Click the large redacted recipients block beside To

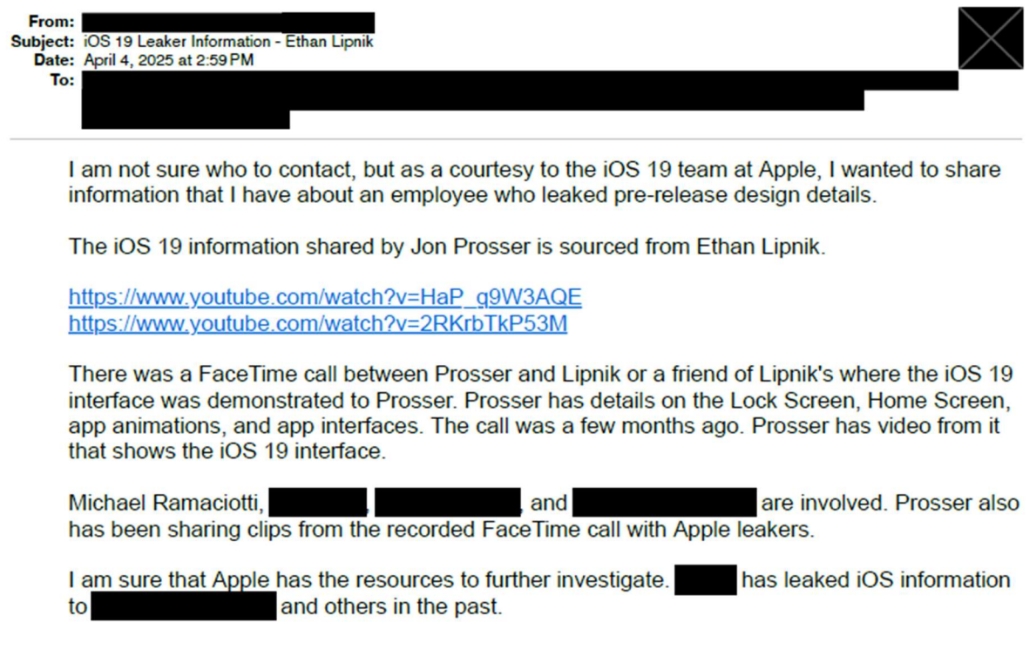tap(520, 100)
